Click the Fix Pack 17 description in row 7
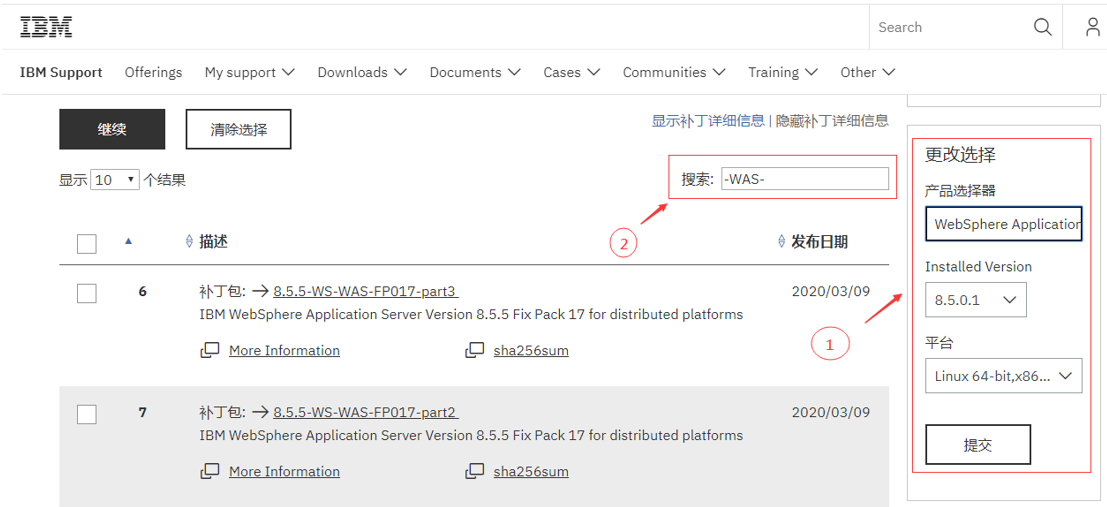This screenshot has width=1107, height=507. 472,435
